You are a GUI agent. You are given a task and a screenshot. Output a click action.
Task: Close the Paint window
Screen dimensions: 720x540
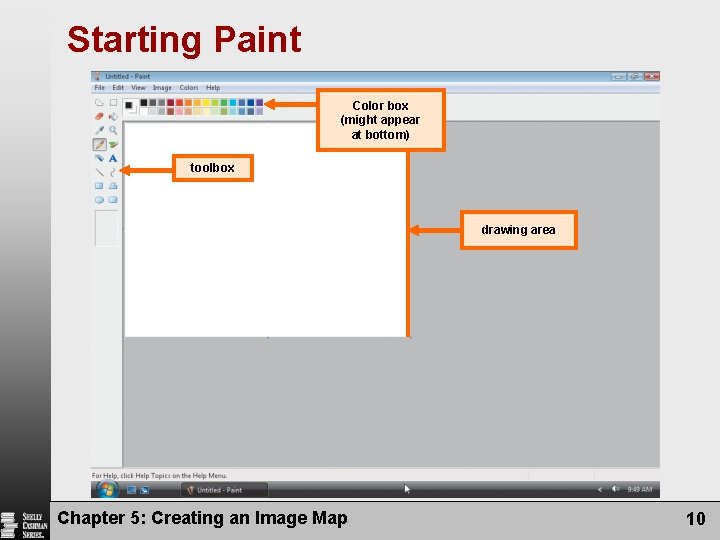652,76
